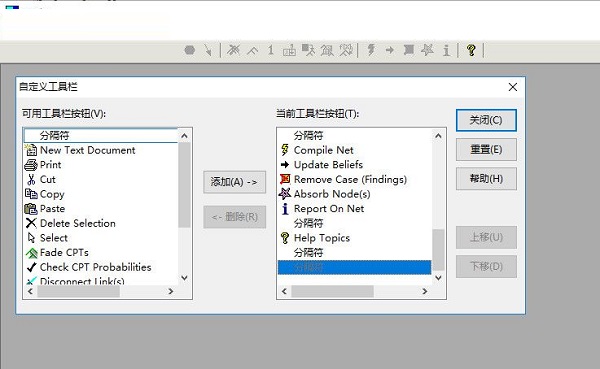
Task: Click the 关闭(C) close button
Action: coord(486,120)
